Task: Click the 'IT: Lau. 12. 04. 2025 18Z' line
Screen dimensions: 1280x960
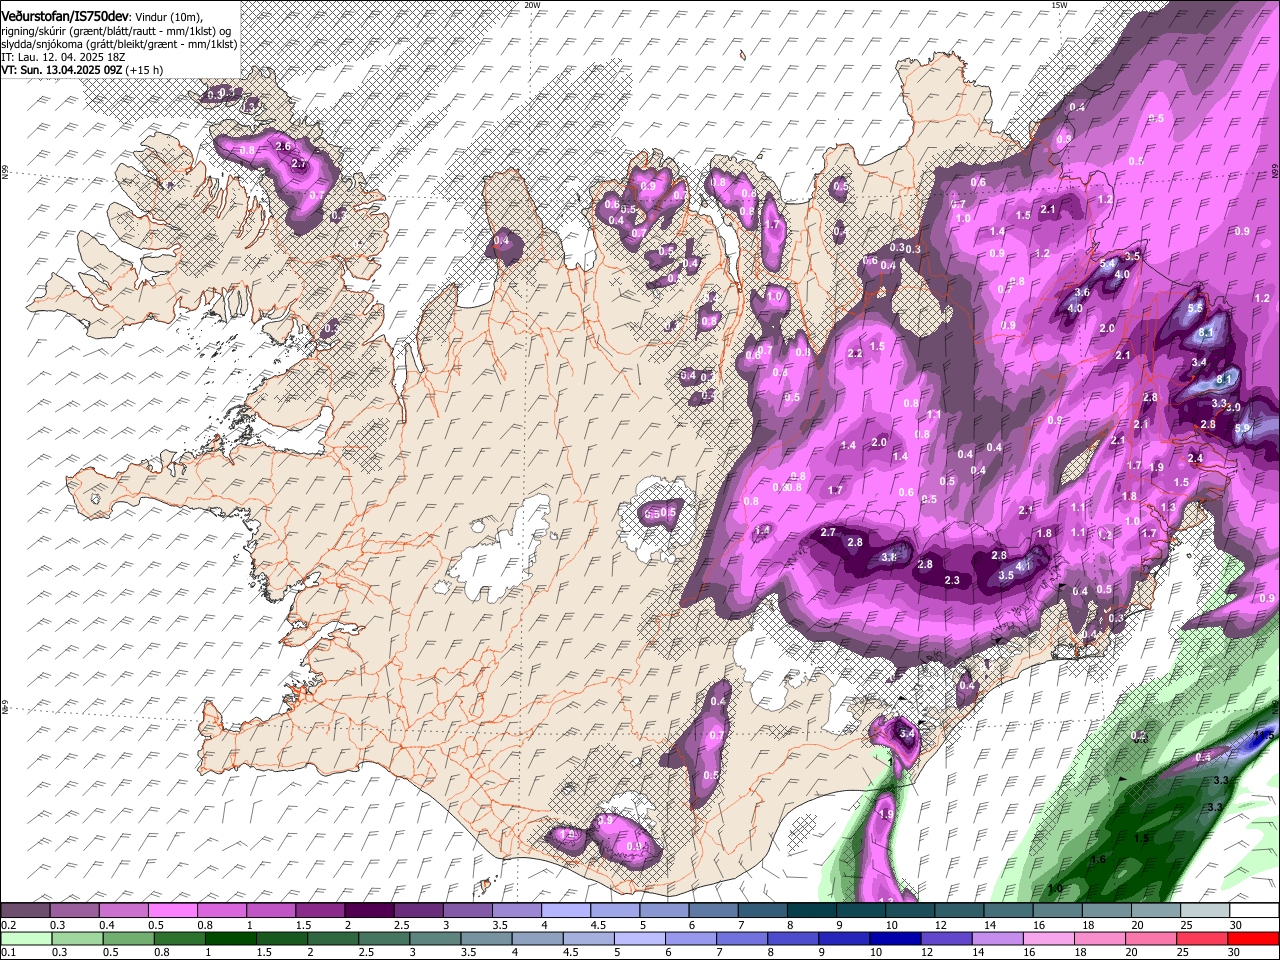Action: click(x=64, y=58)
